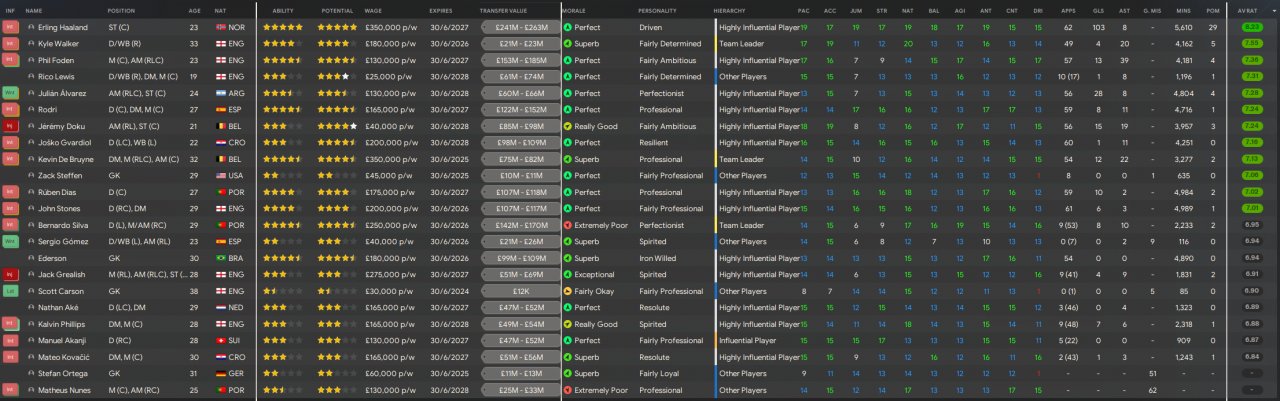Click the Norway flag in Haaland's row

pos(221,28)
